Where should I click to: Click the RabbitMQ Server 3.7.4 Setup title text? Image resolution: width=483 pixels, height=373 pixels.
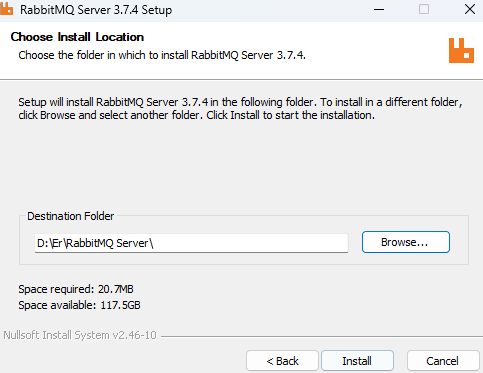[x=96, y=10]
